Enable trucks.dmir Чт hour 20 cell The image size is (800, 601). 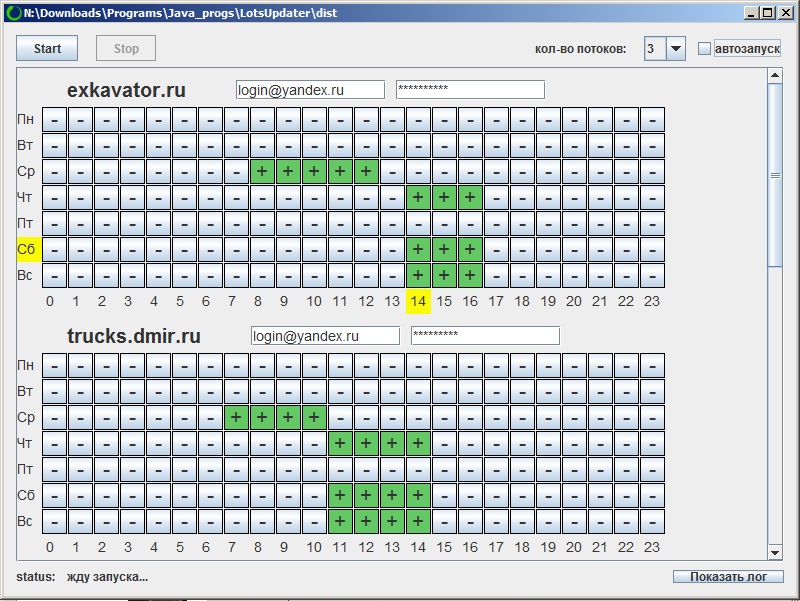[x=574, y=443]
